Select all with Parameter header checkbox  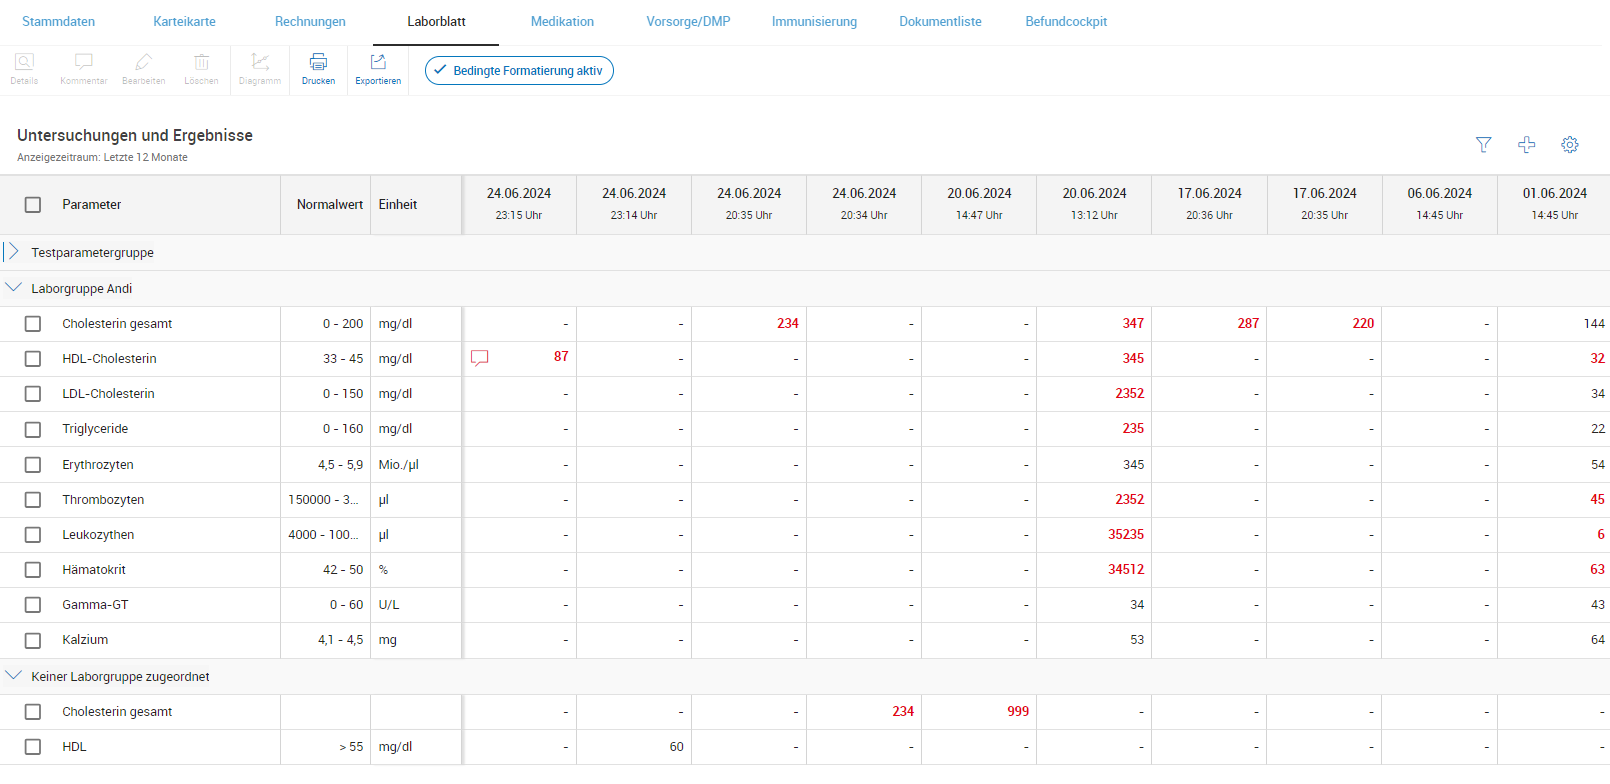point(33,205)
